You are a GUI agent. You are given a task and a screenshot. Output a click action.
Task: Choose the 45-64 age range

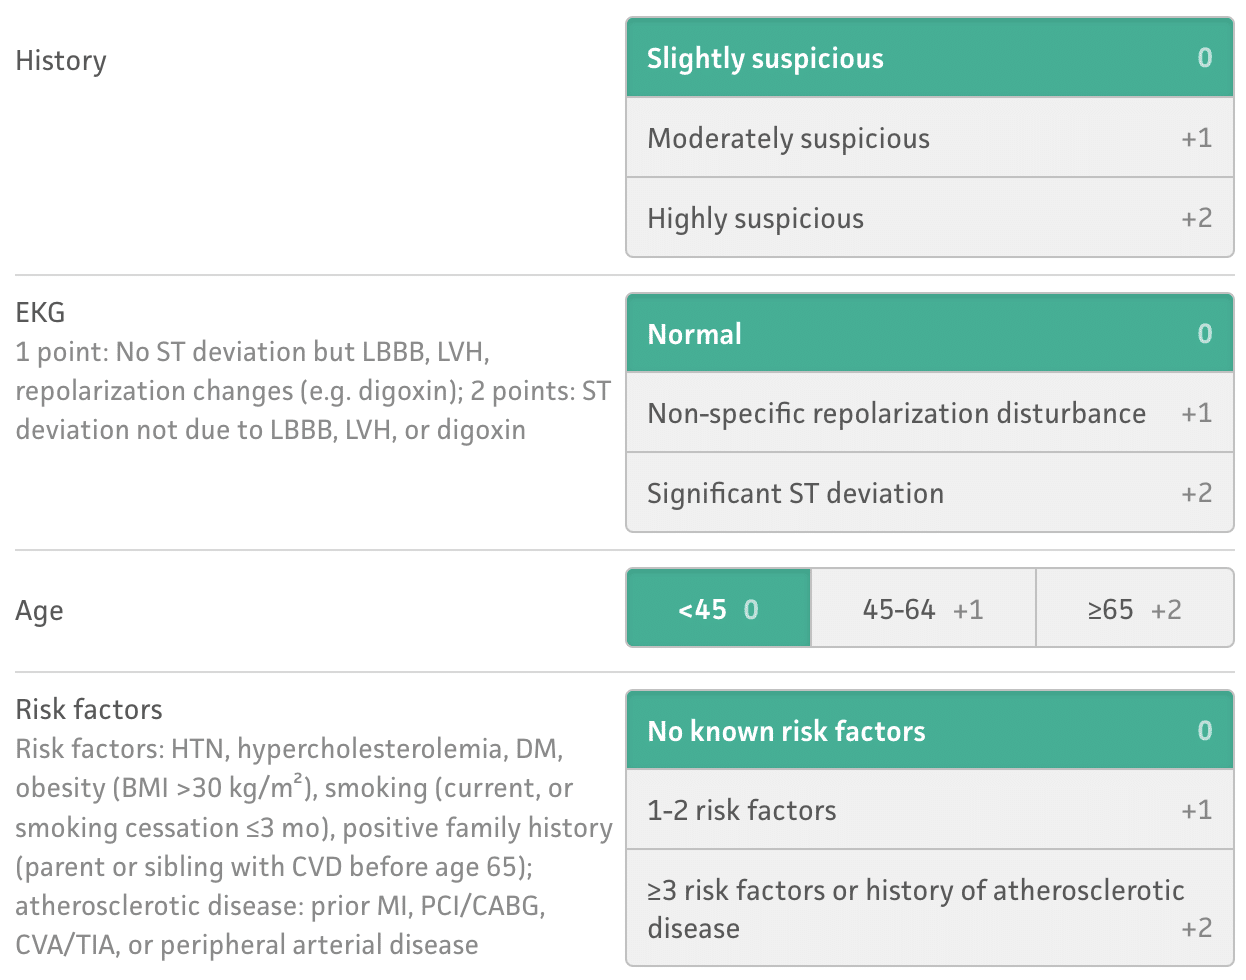(923, 609)
